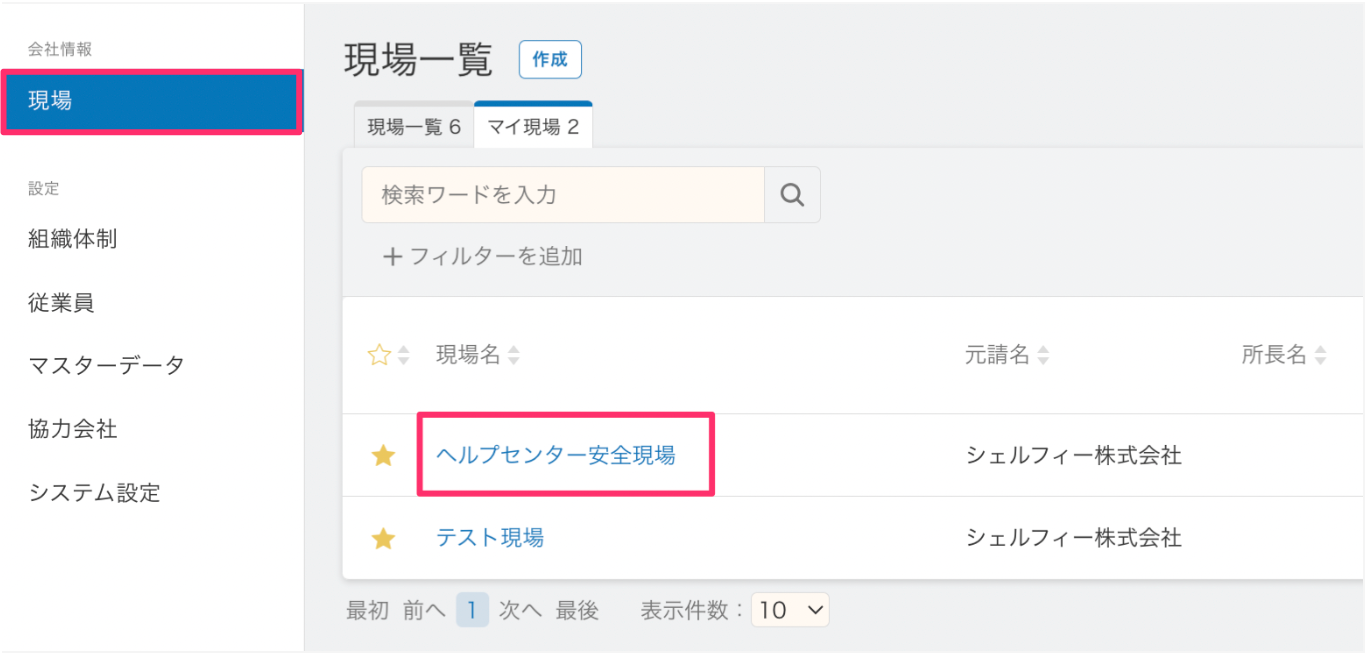Sort by the star column header
The image size is (1366, 656).
pyautogui.click(x=389, y=355)
